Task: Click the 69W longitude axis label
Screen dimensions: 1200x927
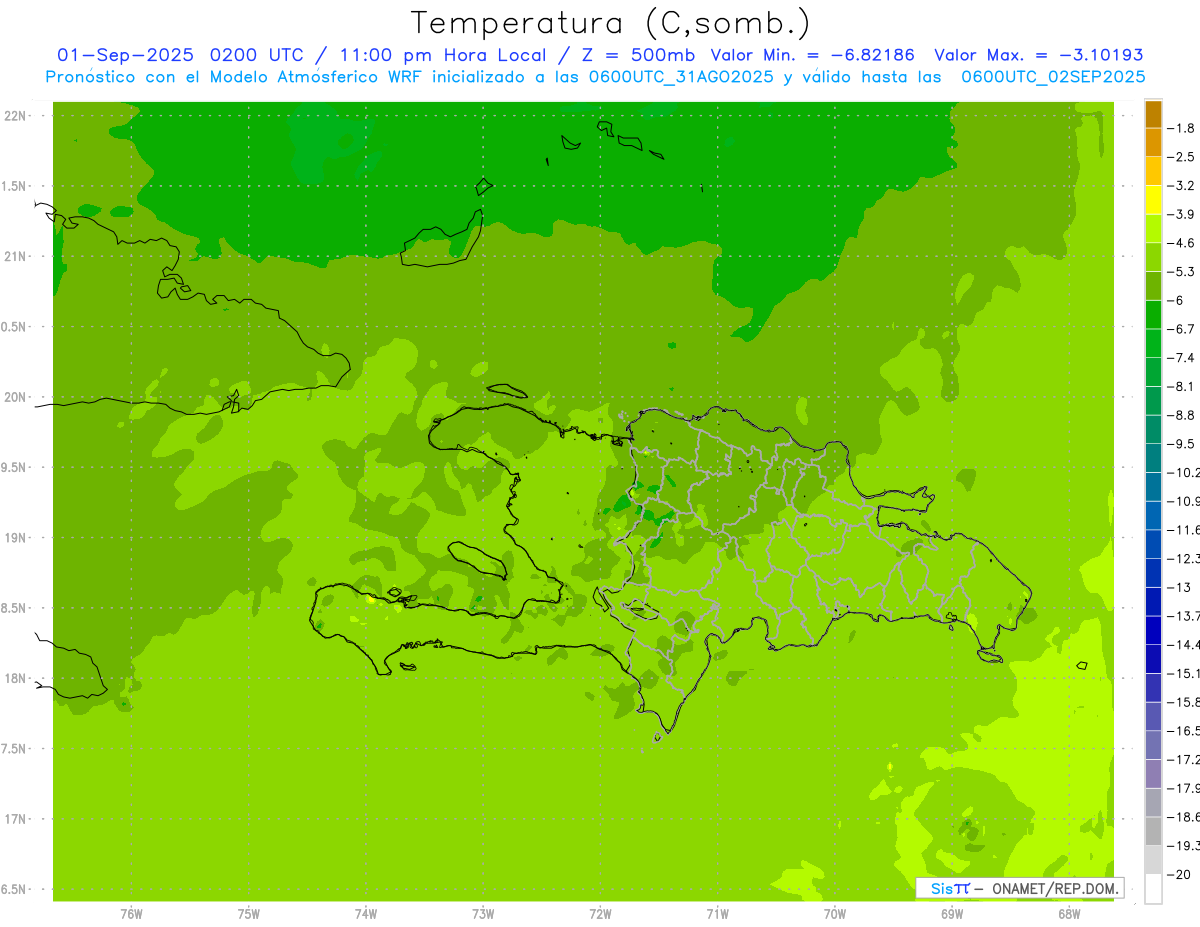Action: [x=952, y=913]
